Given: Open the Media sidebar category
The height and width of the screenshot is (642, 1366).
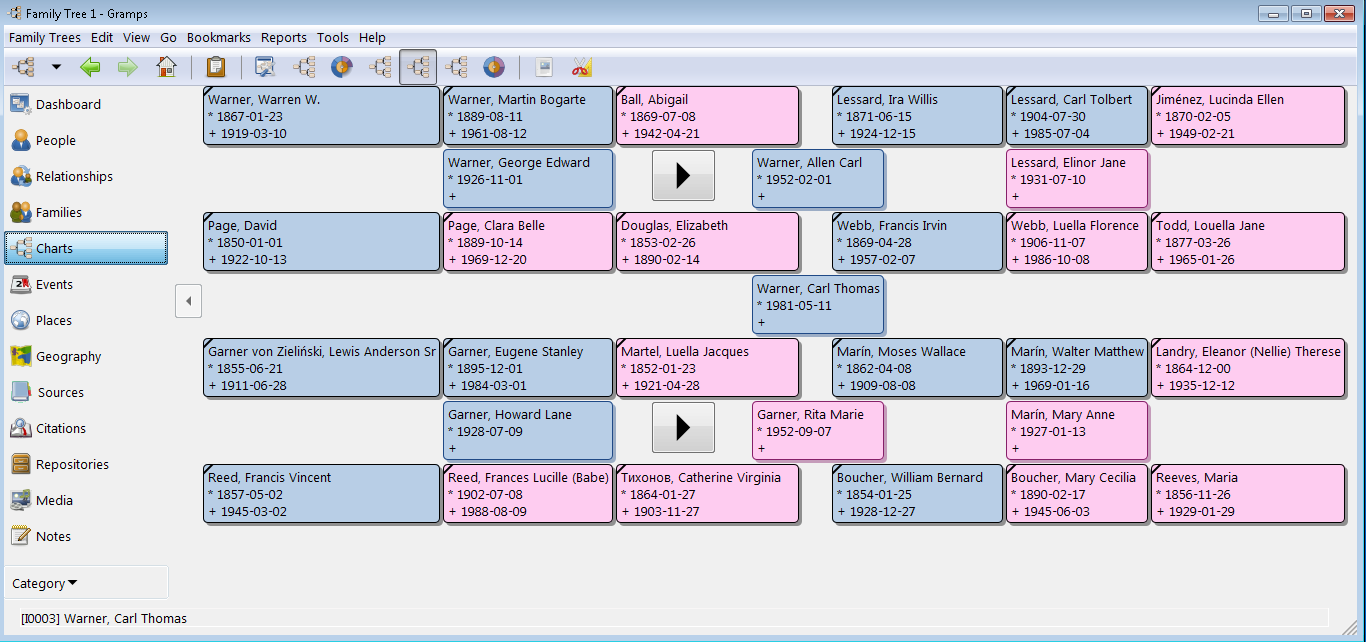Looking at the screenshot, I should pos(86,500).
